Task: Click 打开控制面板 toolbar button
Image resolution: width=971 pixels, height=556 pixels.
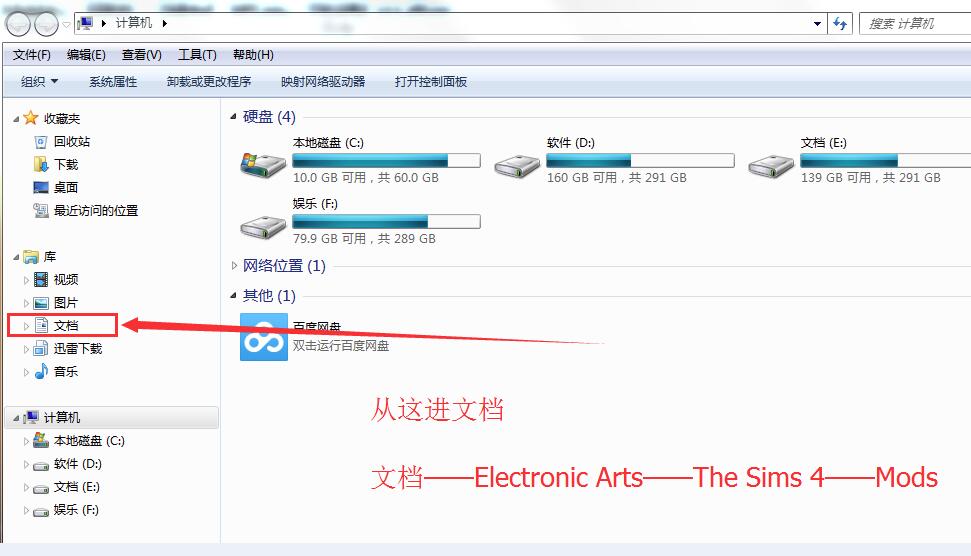Action: [x=431, y=82]
